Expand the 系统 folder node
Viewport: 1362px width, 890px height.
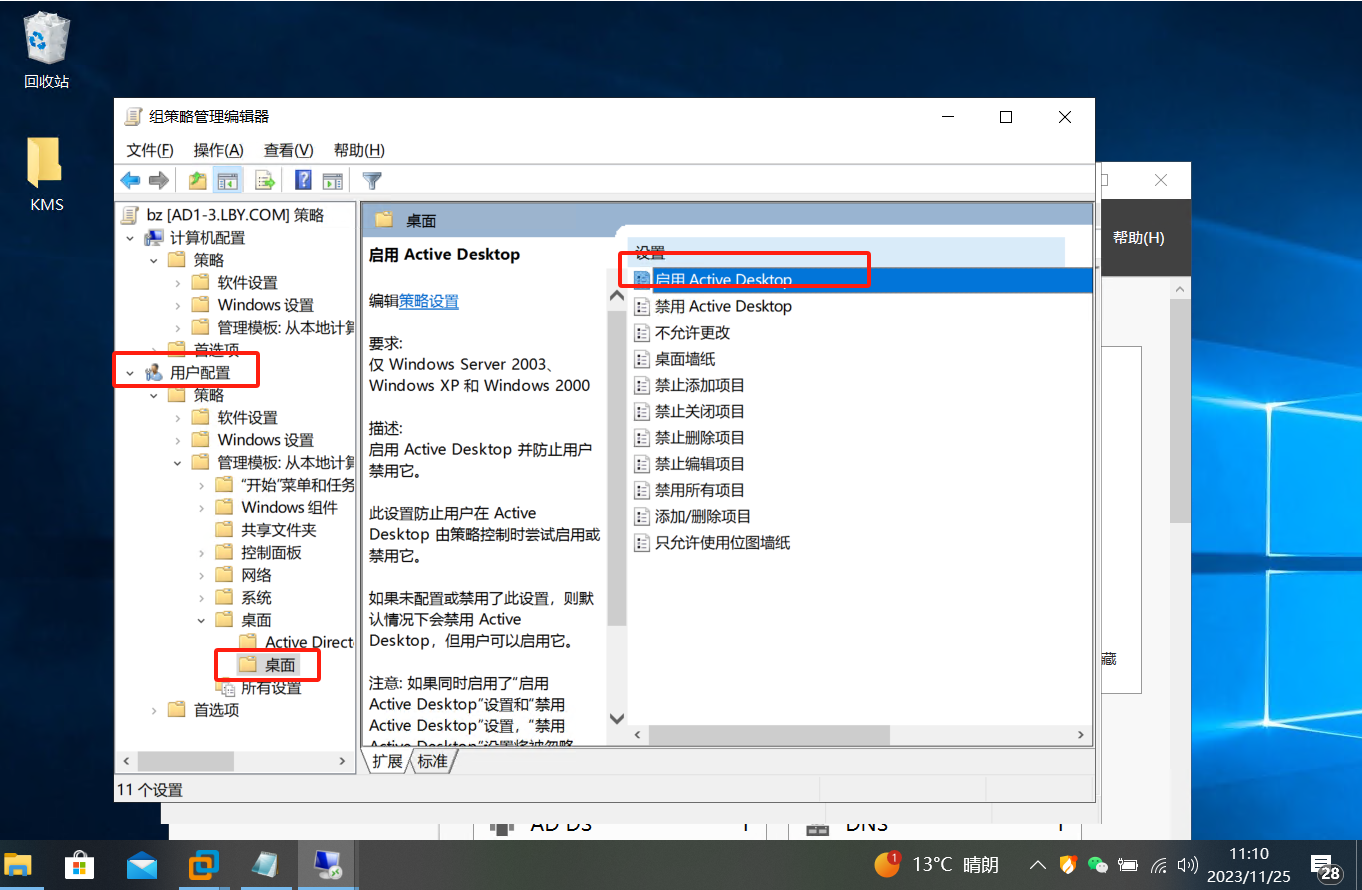(x=202, y=598)
